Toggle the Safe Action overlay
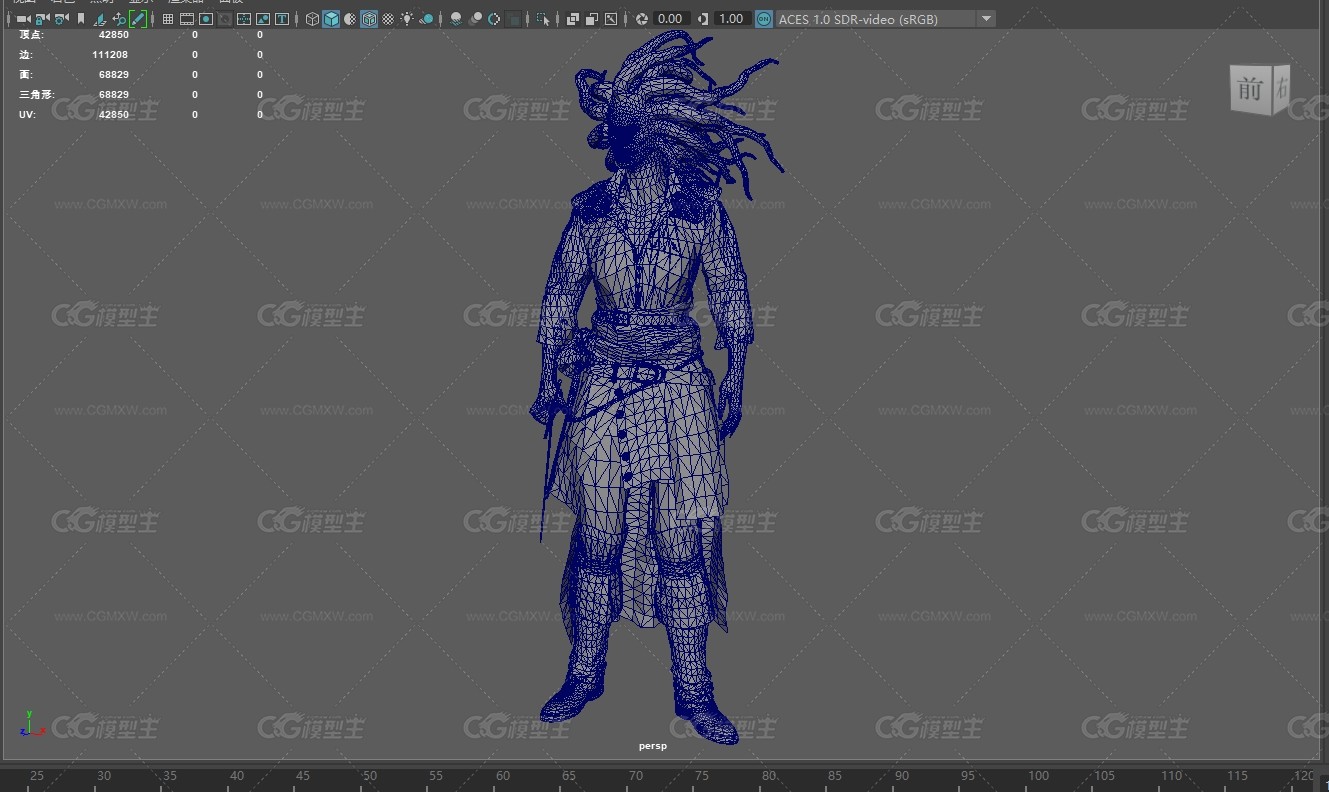The height and width of the screenshot is (792, 1329). click(263, 19)
